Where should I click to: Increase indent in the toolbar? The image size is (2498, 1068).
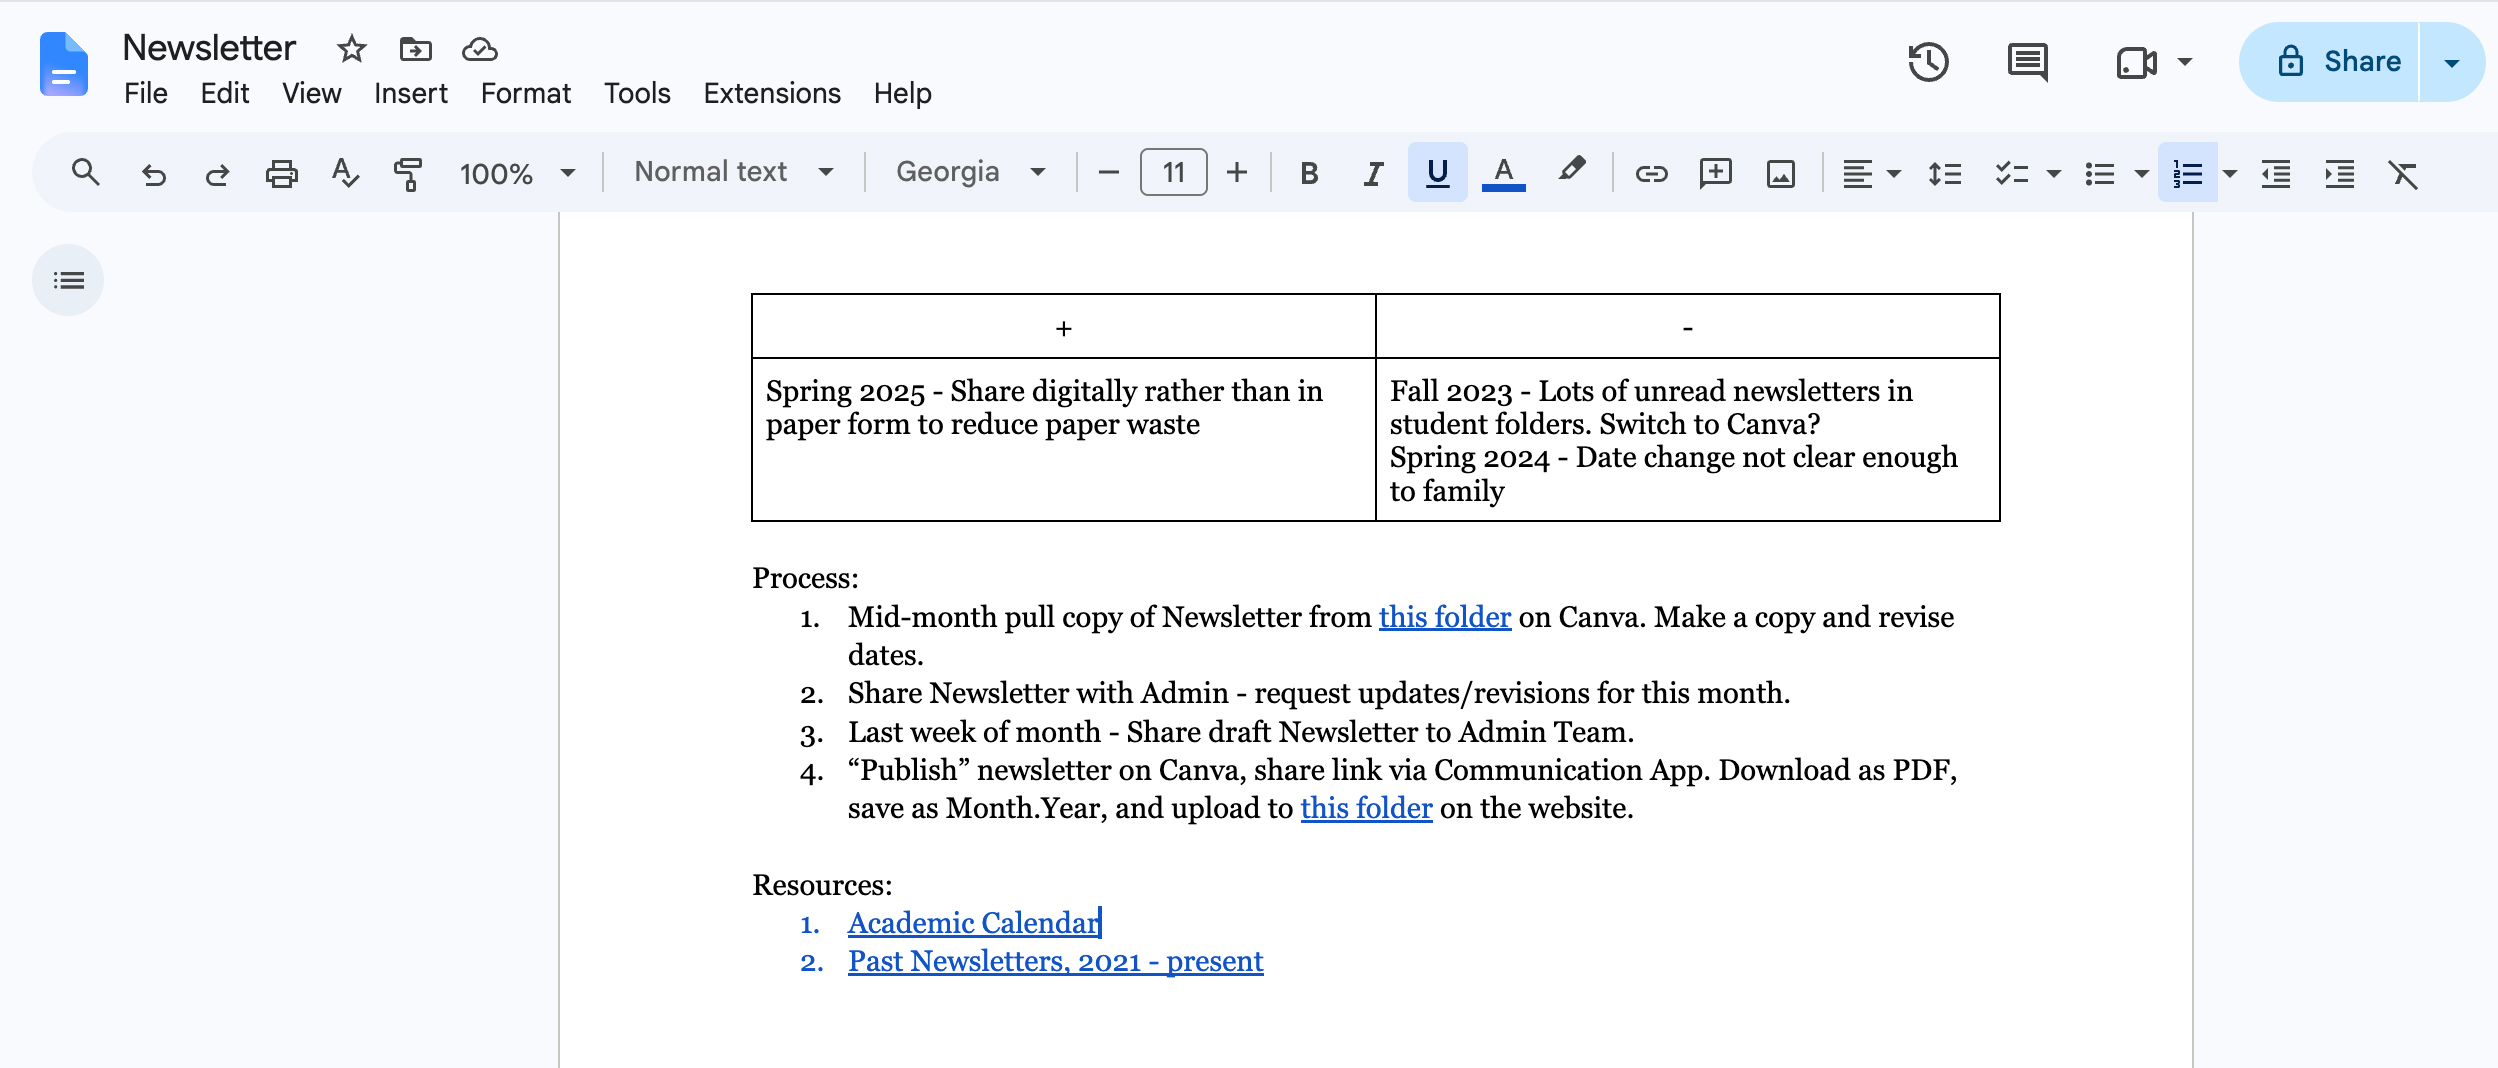pos(2340,174)
